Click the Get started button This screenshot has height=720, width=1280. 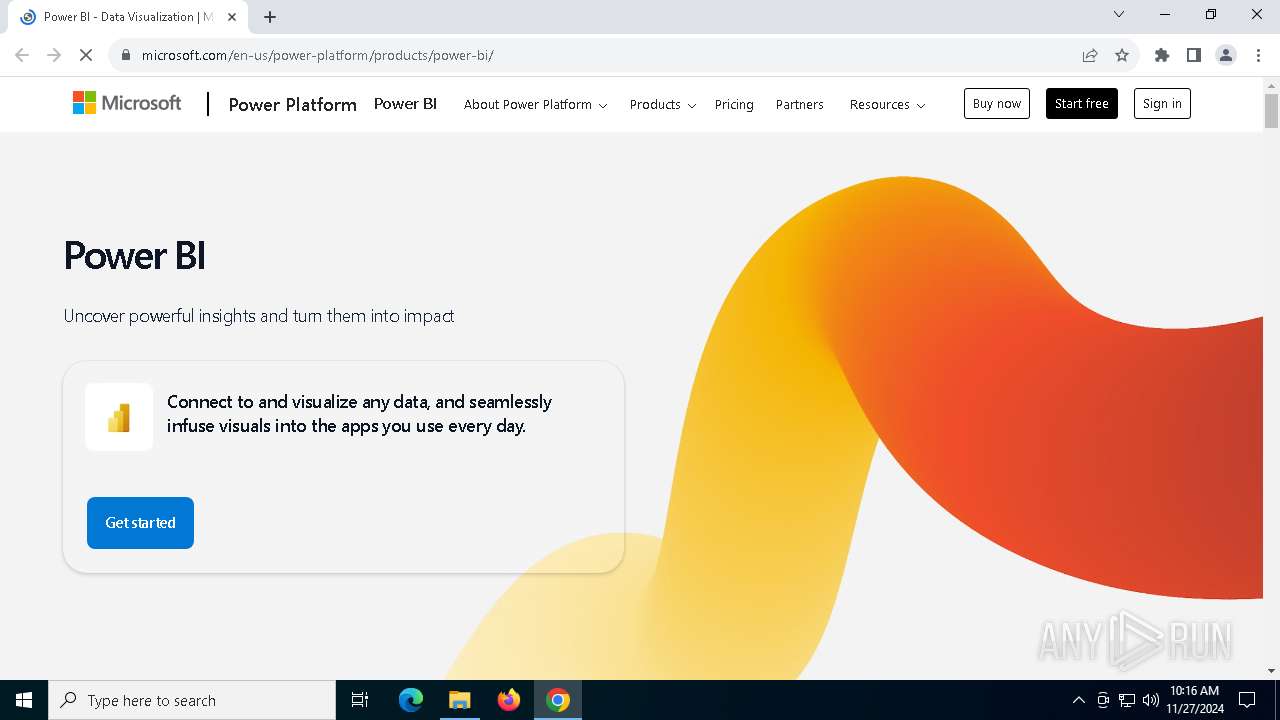[140, 523]
